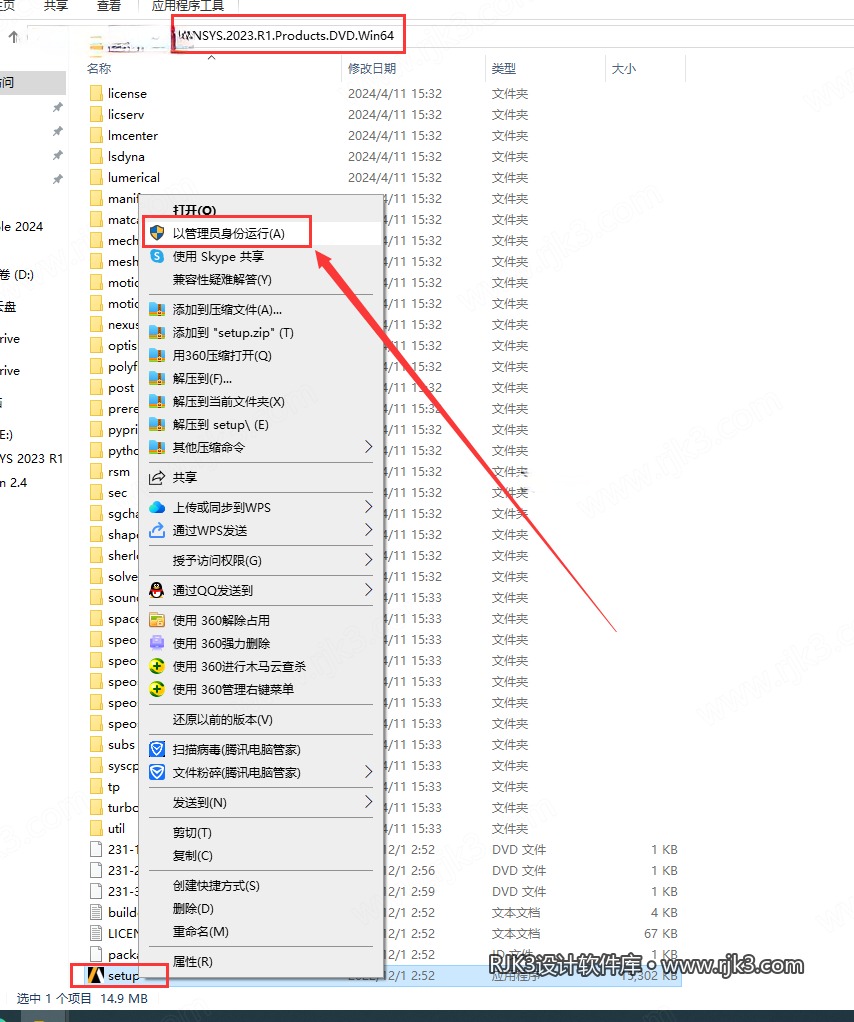The image size is (854, 1022).
Task: Select 使用 Skype 共享 menu entry
Action: click(261, 256)
